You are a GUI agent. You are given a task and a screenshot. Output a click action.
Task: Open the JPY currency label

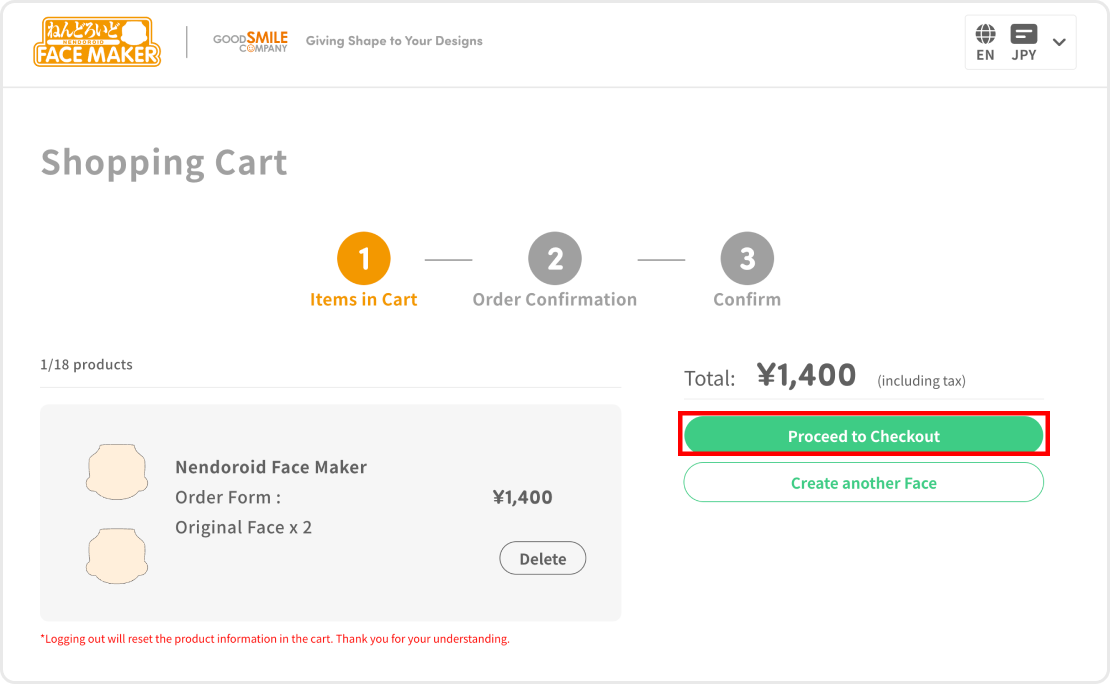tap(1024, 55)
